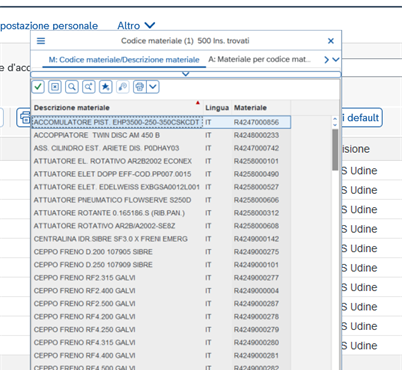Image resolution: width=402 pixels, height=370 pixels.
Task: Expand the restriction area with the down arrow
Action: click(x=186, y=74)
